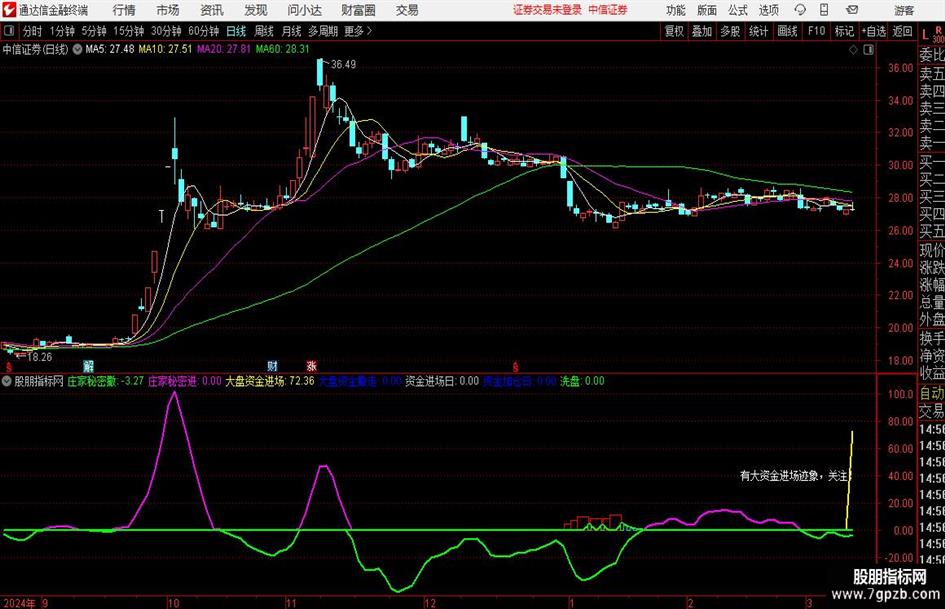
Task: Open the mail envelope icon
Action: (852, 10)
